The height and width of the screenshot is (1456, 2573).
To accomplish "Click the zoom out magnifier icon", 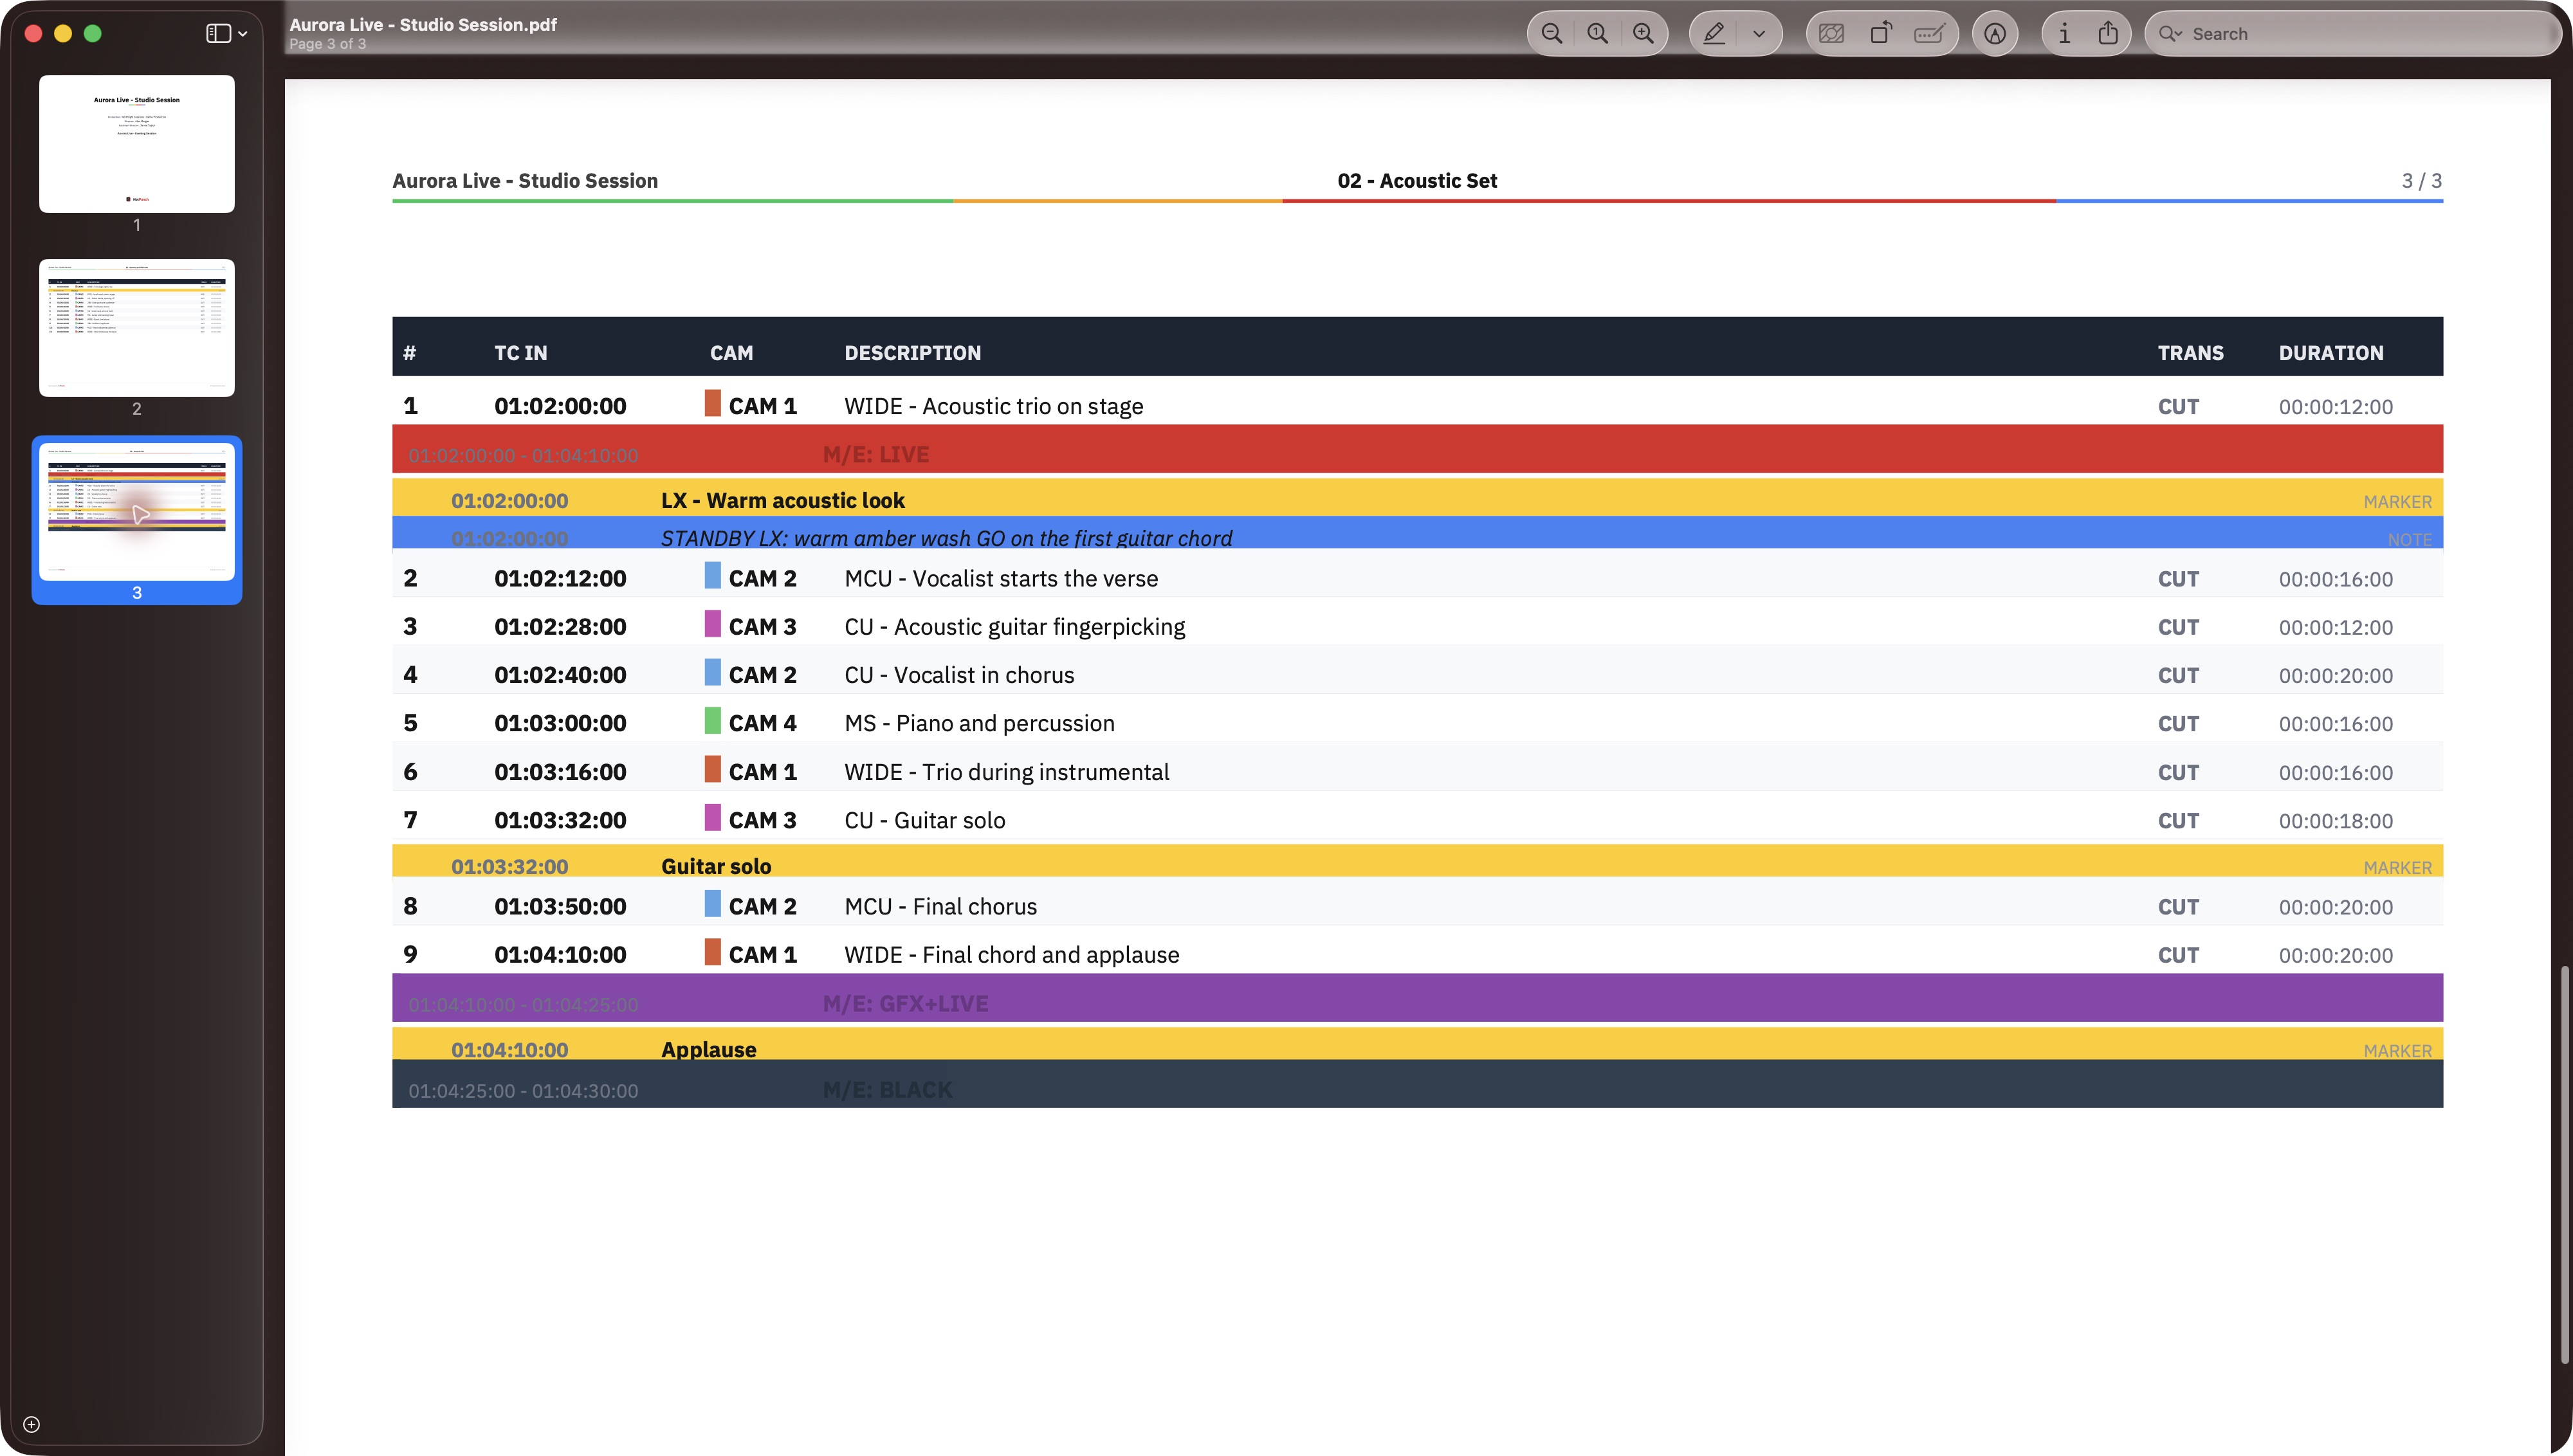I will pos(1551,33).
